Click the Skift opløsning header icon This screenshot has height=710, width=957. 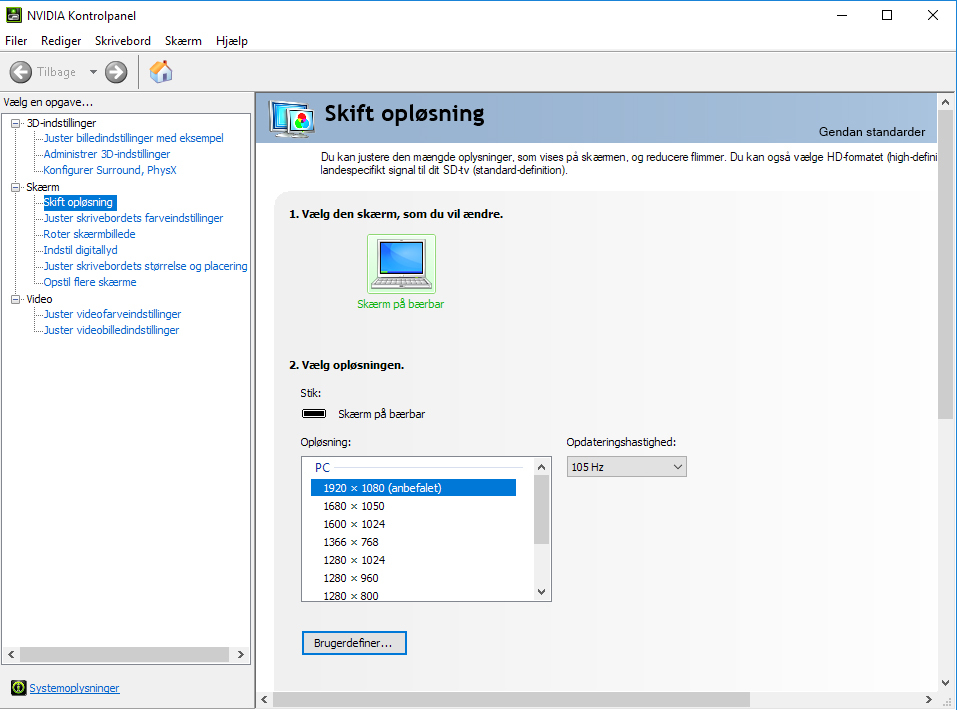(292, 119)
